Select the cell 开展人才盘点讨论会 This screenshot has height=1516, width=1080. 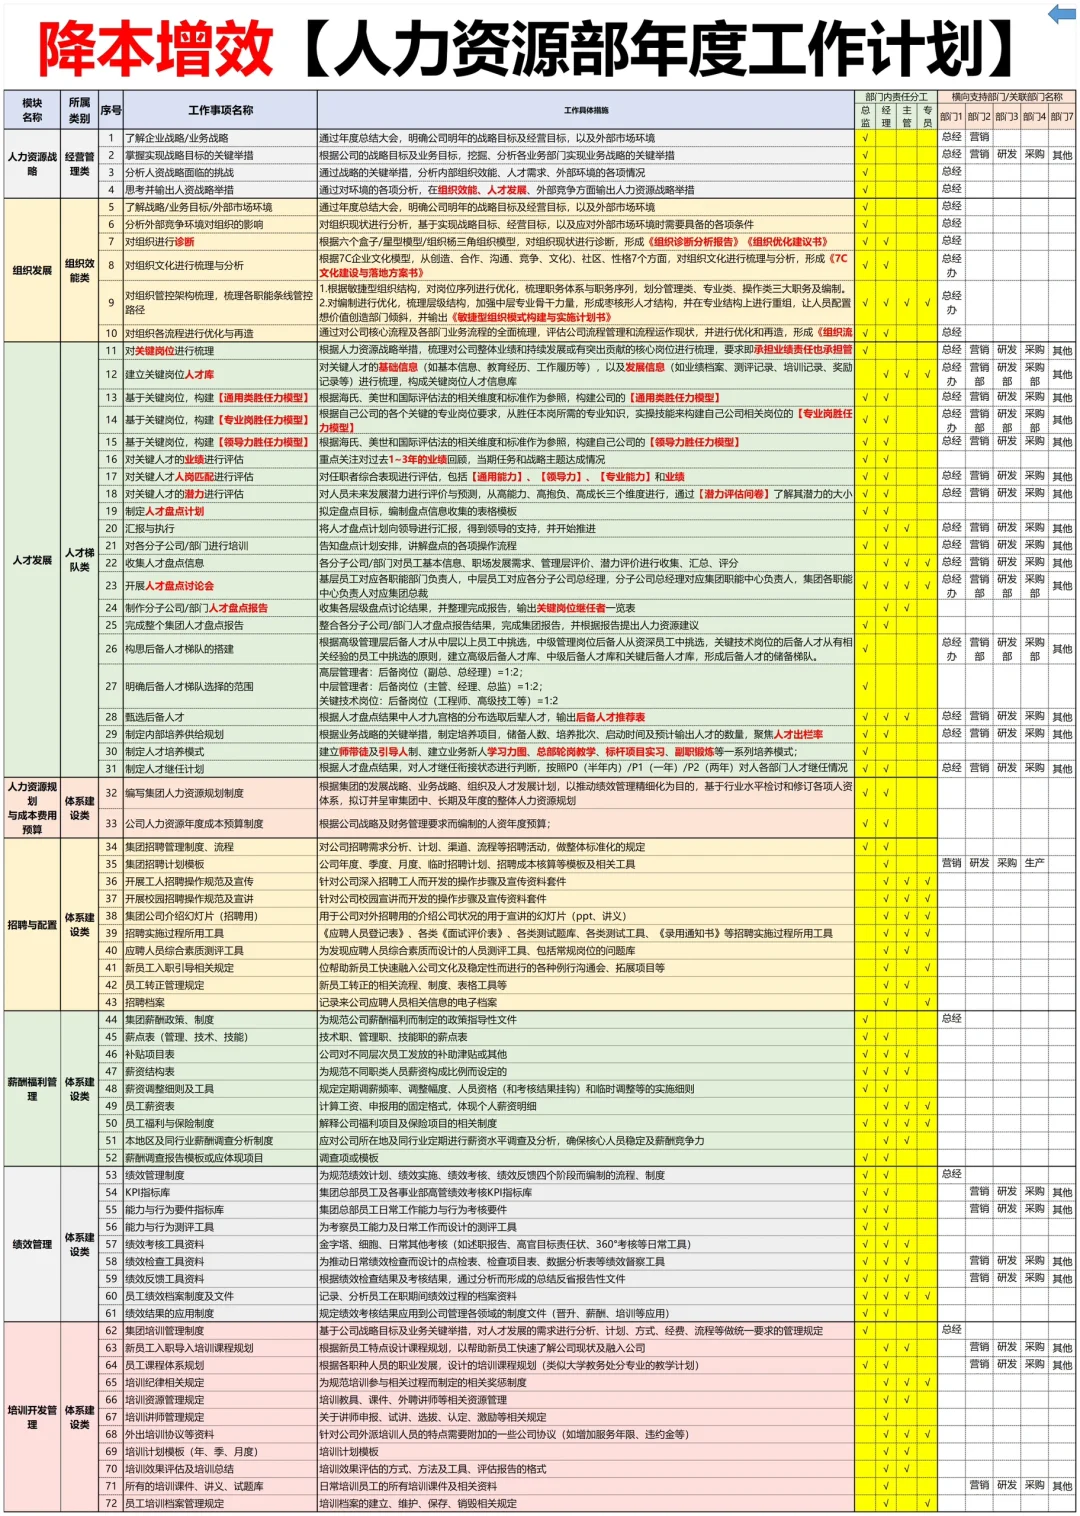[220, 585]
